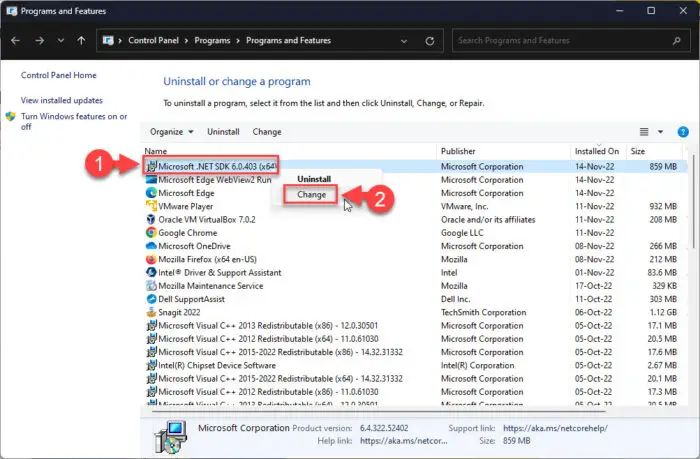Viewport: 700px width, 459px height.
Task: Open Control Panel Home link
Action: tap(58, 75)
